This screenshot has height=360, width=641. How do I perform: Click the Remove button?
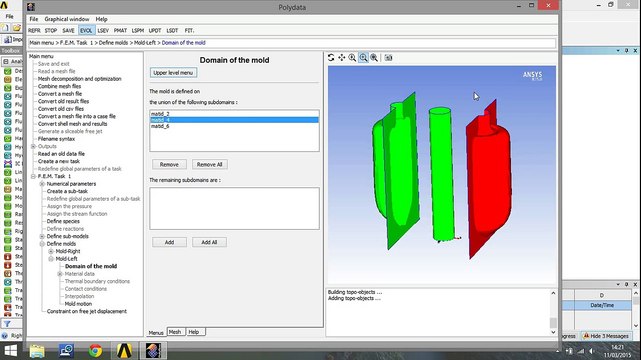tap(169, 164)
